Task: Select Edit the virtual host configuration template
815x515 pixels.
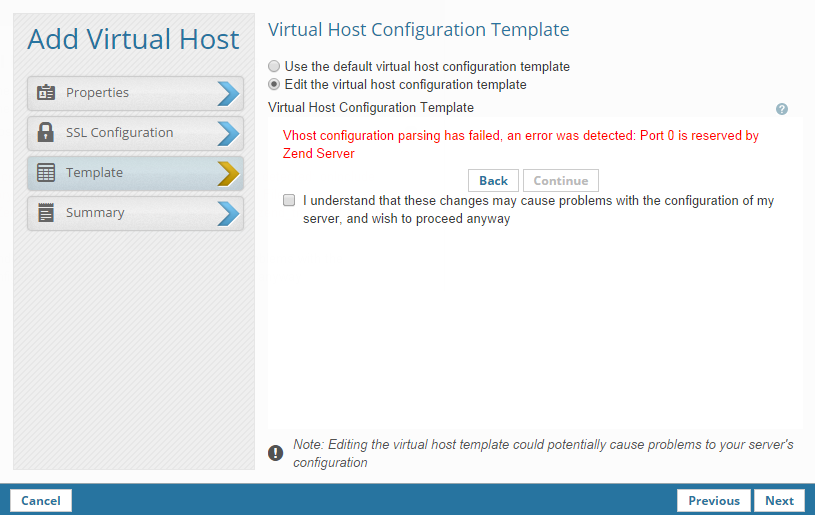Action: point(275,85)
